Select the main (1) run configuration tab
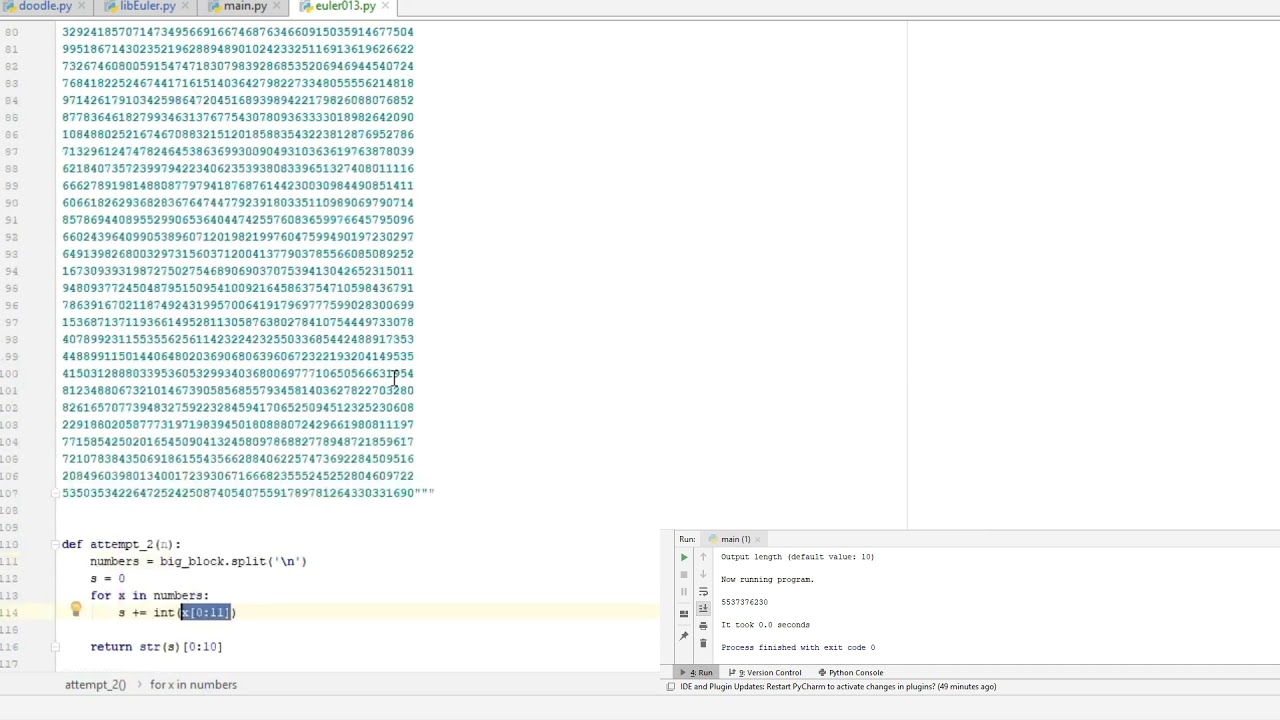This screenshot has height=720, width=1280. [735, 540]
